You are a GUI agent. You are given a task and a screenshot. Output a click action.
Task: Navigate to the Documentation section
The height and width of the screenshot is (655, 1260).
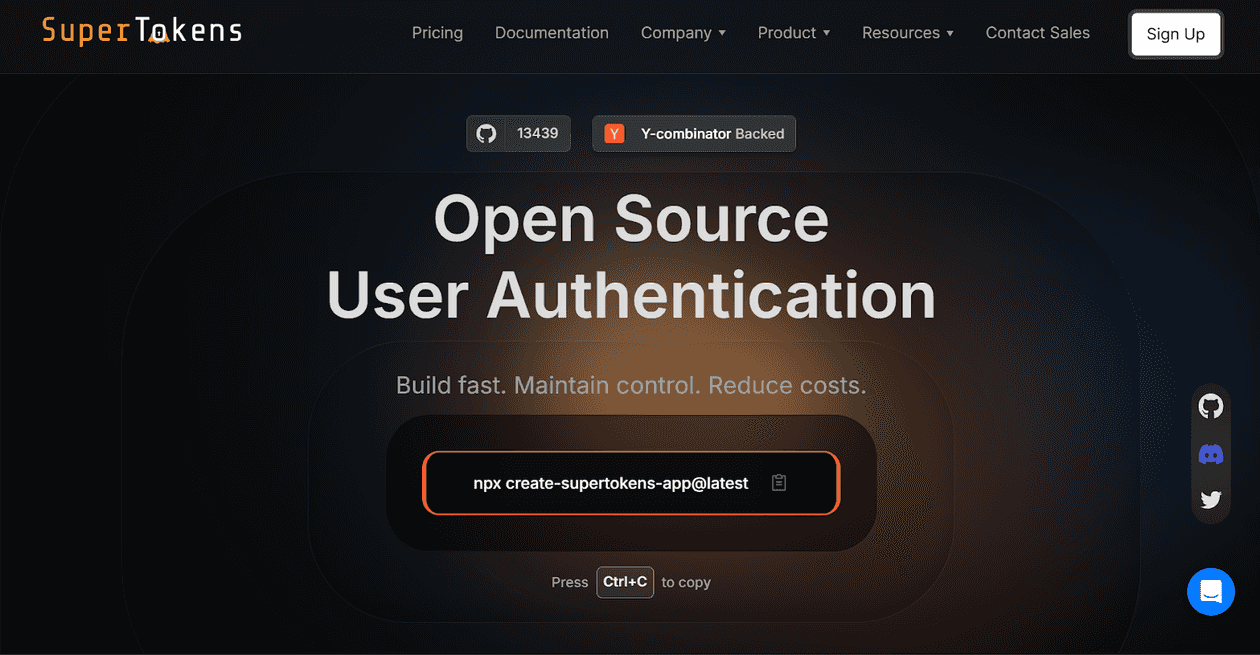552,32
